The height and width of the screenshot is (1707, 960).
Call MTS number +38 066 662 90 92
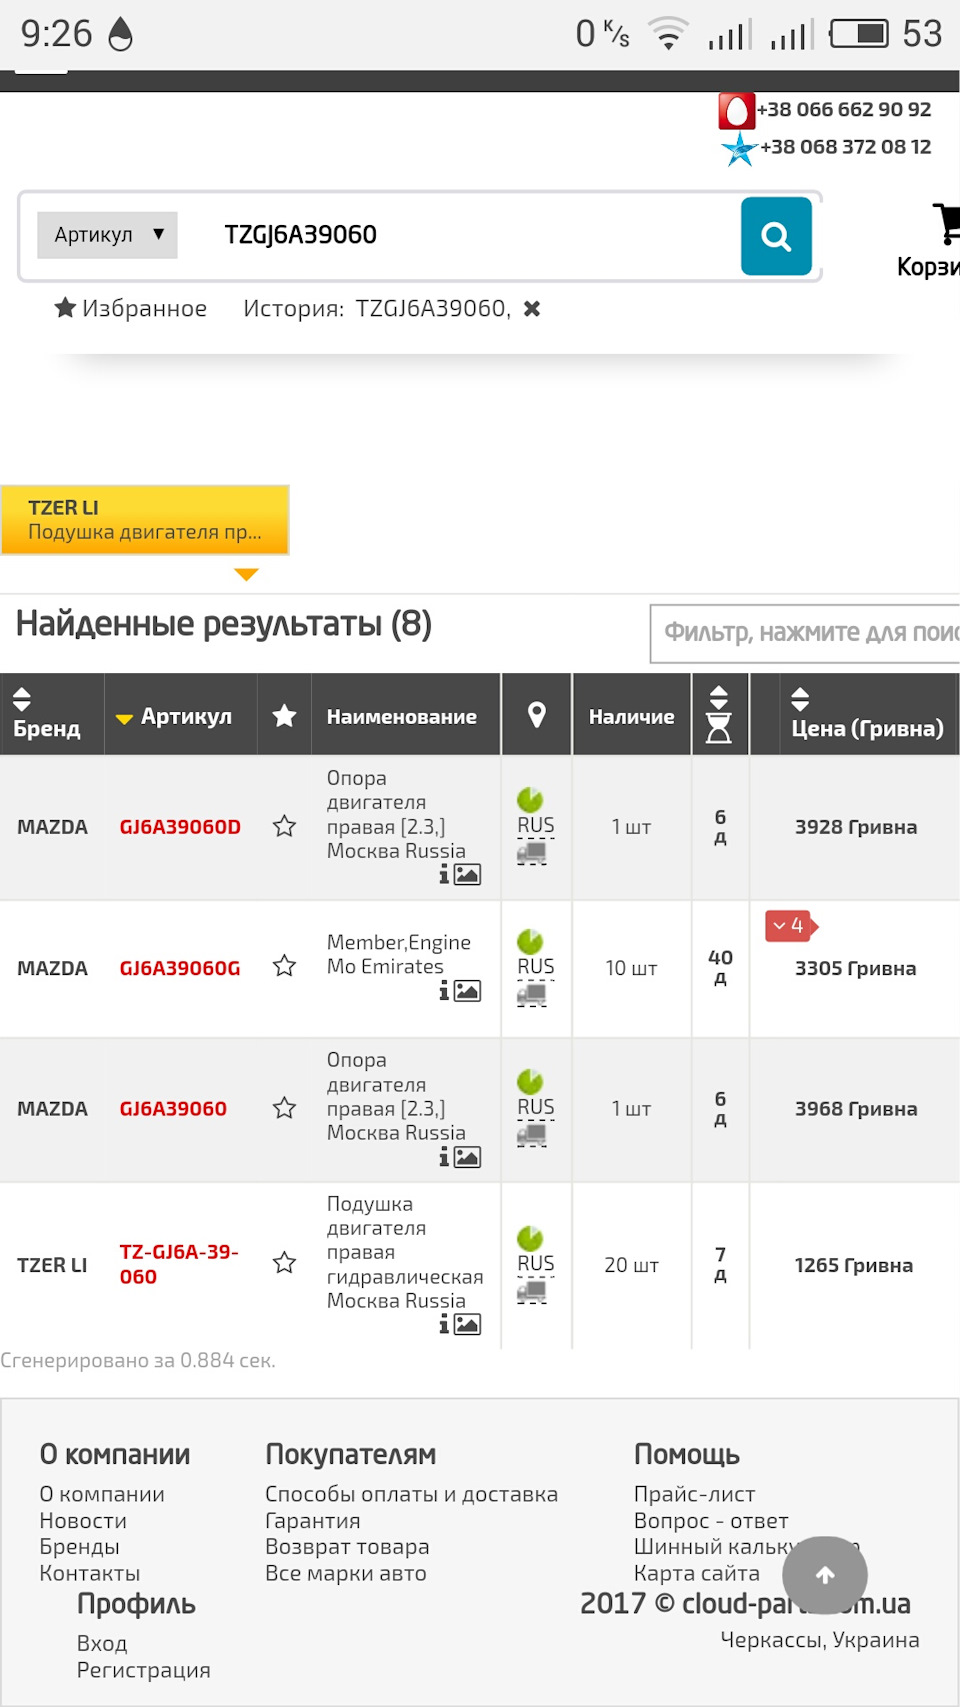[x=844, y=109]
